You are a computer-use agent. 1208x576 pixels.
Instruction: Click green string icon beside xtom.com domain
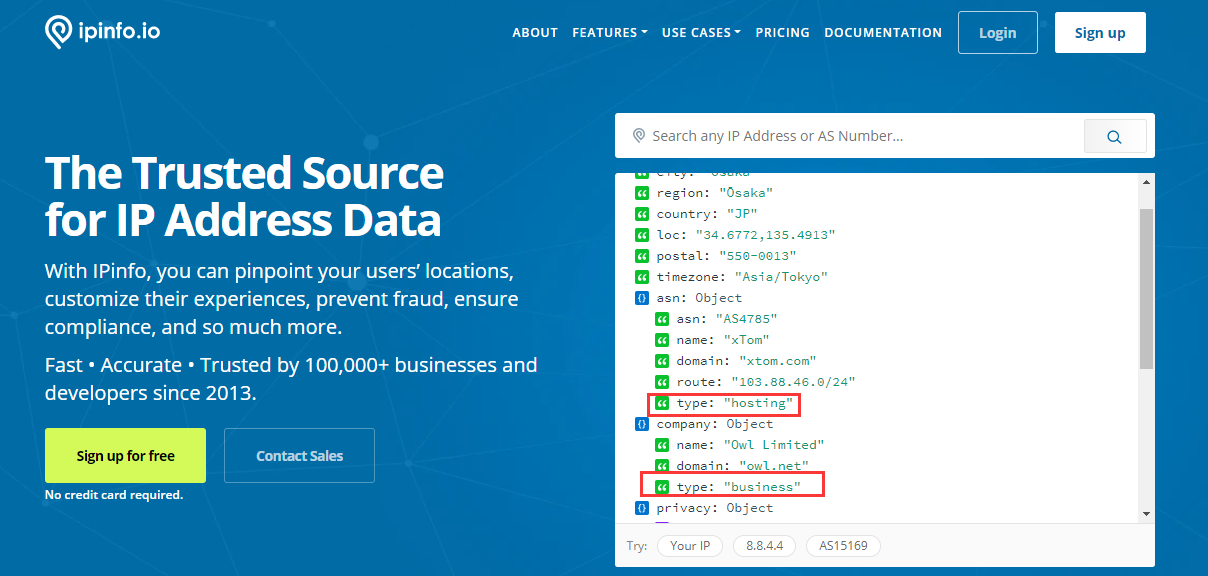(x=662, y=361)
